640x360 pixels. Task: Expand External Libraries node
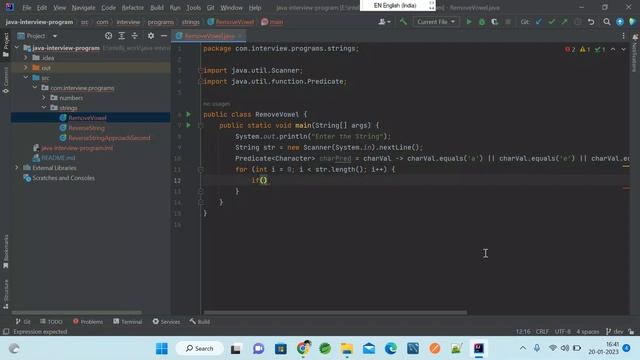point(17,168)
